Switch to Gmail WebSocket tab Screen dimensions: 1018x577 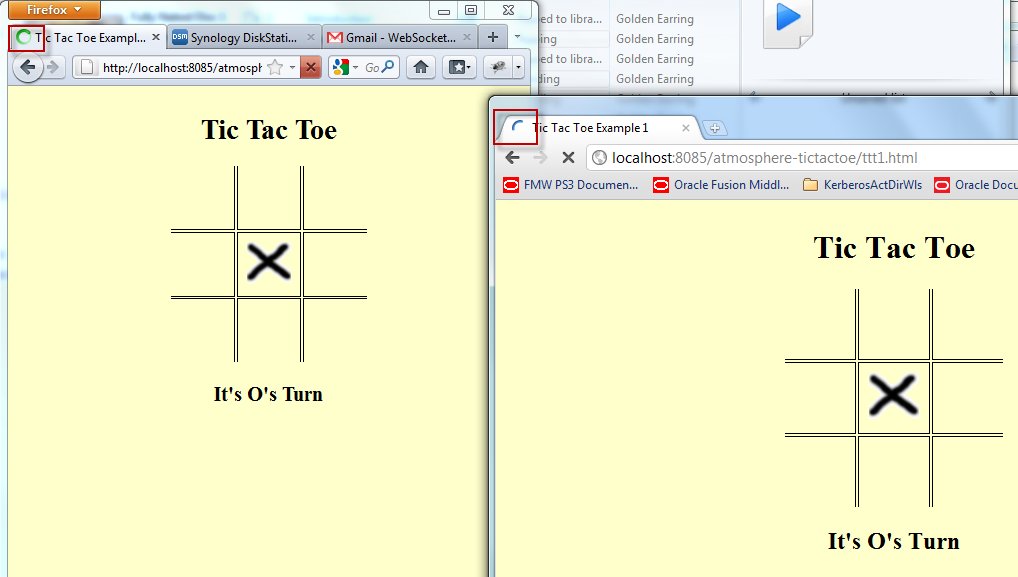tap(398, 37)
